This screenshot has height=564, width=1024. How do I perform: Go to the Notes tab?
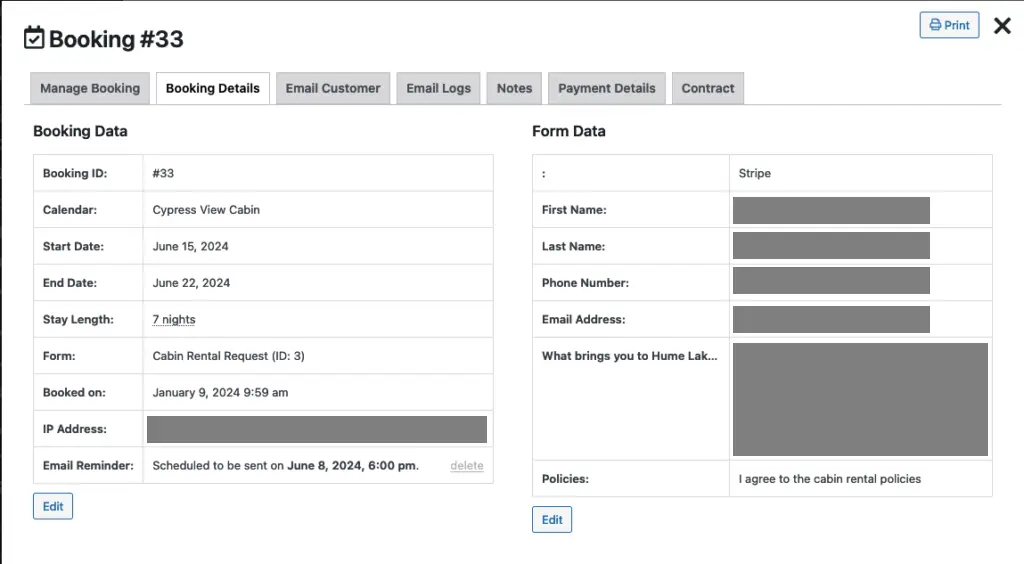pos(514,88)
